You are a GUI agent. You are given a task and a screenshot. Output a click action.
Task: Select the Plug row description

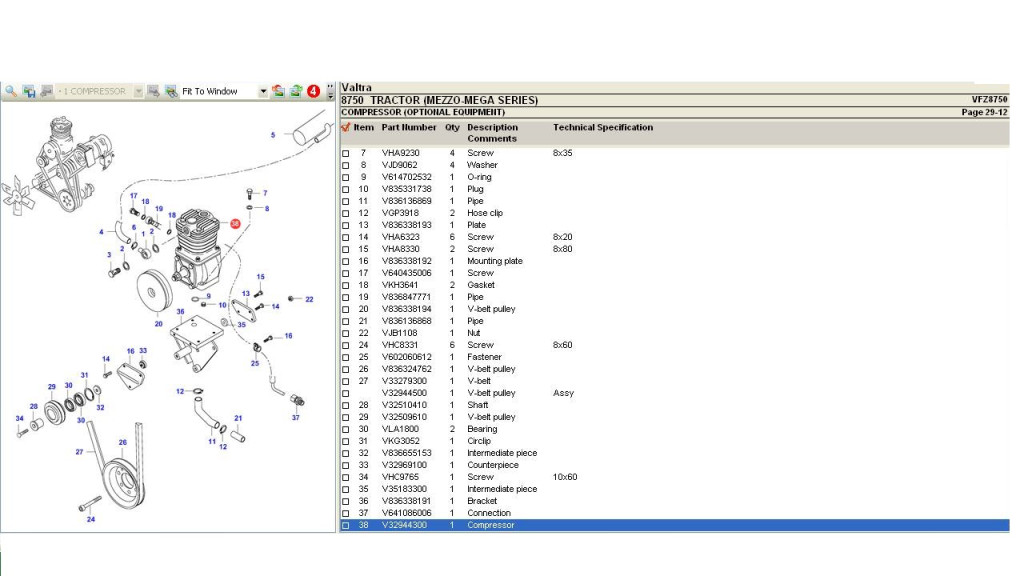tap(475, 189)
